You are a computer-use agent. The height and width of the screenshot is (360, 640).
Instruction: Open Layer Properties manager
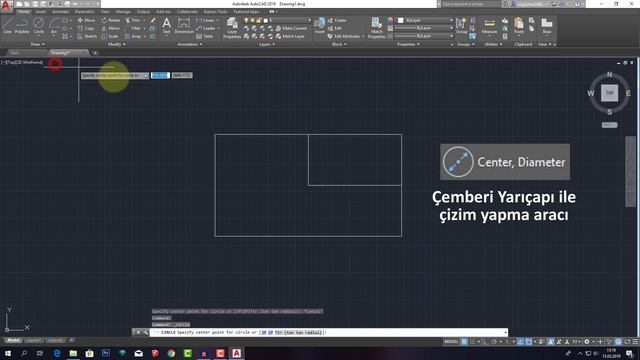coord(232,28)
